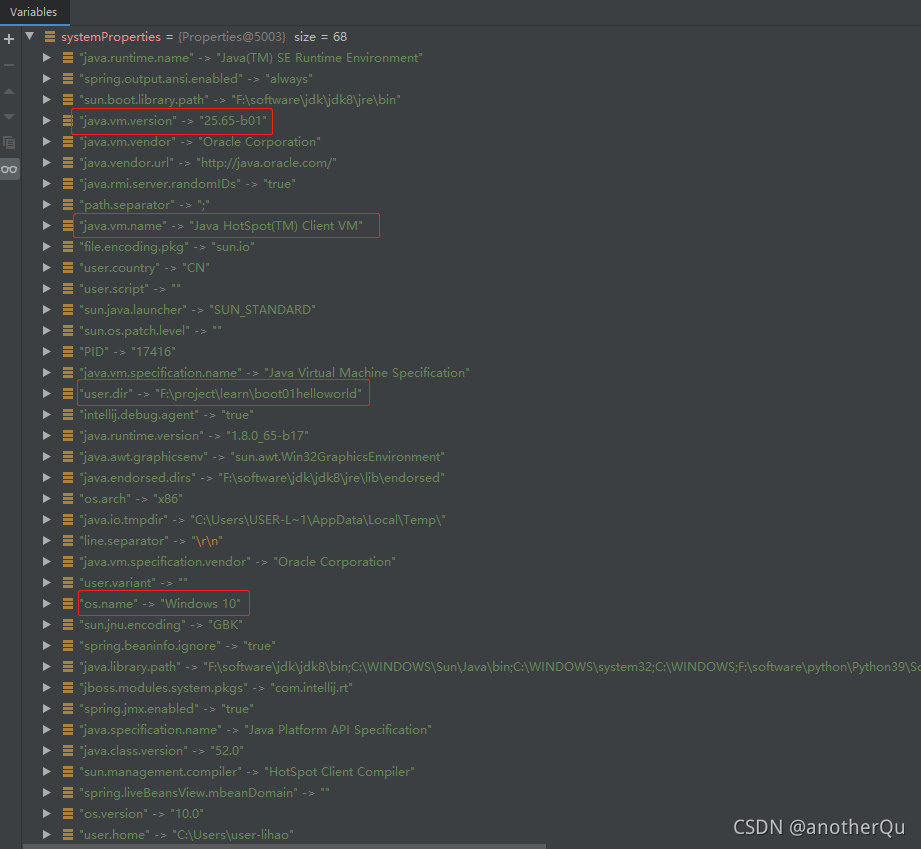Expand the "java.rmi.server.randomIDs" entry

(x=46, y=184)
